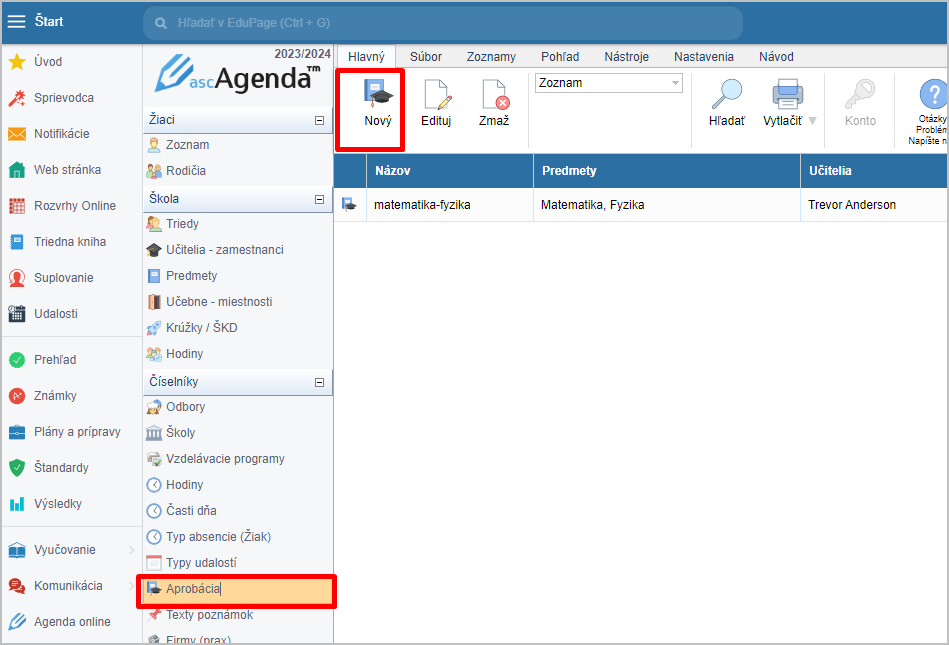The image size is (949, 645).
Task: Select Aprobácia in Číselníky
Action: (x=238, y=589)
